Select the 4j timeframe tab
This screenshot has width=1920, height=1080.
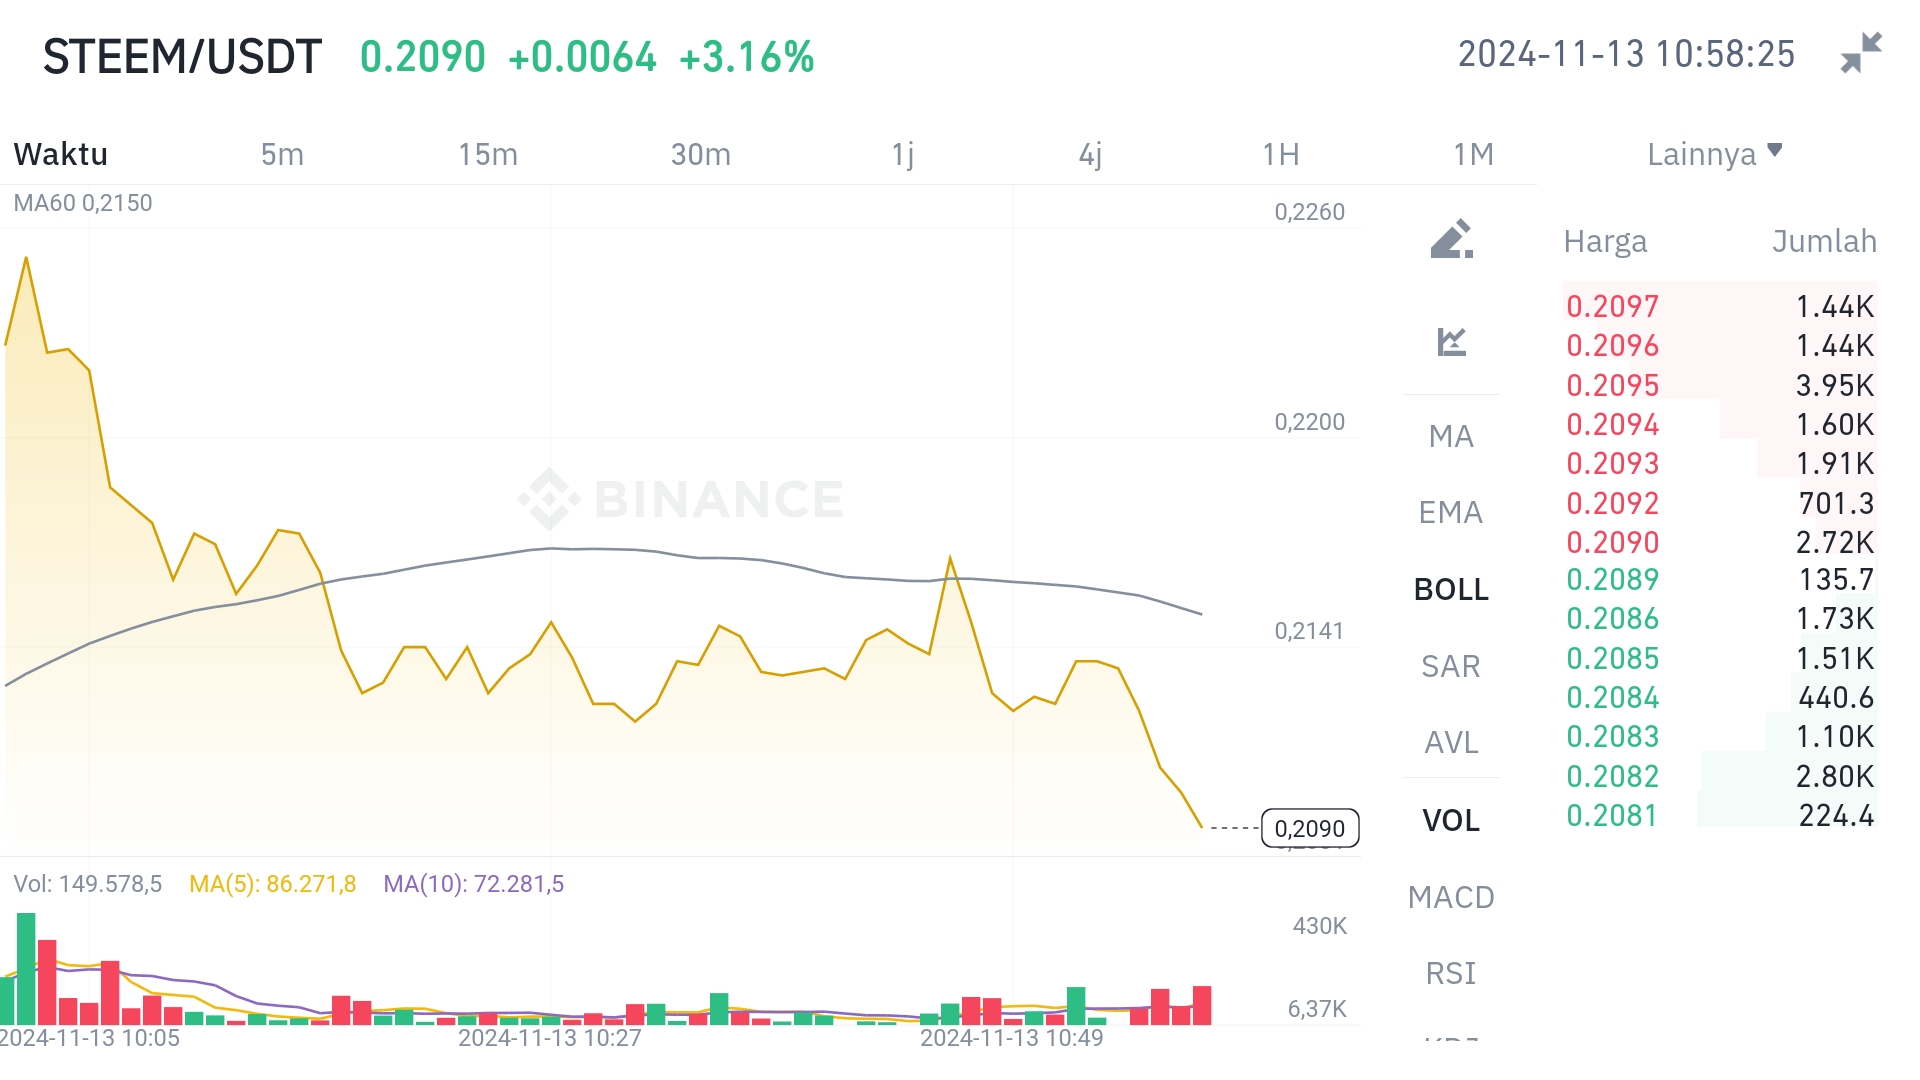1090,154
